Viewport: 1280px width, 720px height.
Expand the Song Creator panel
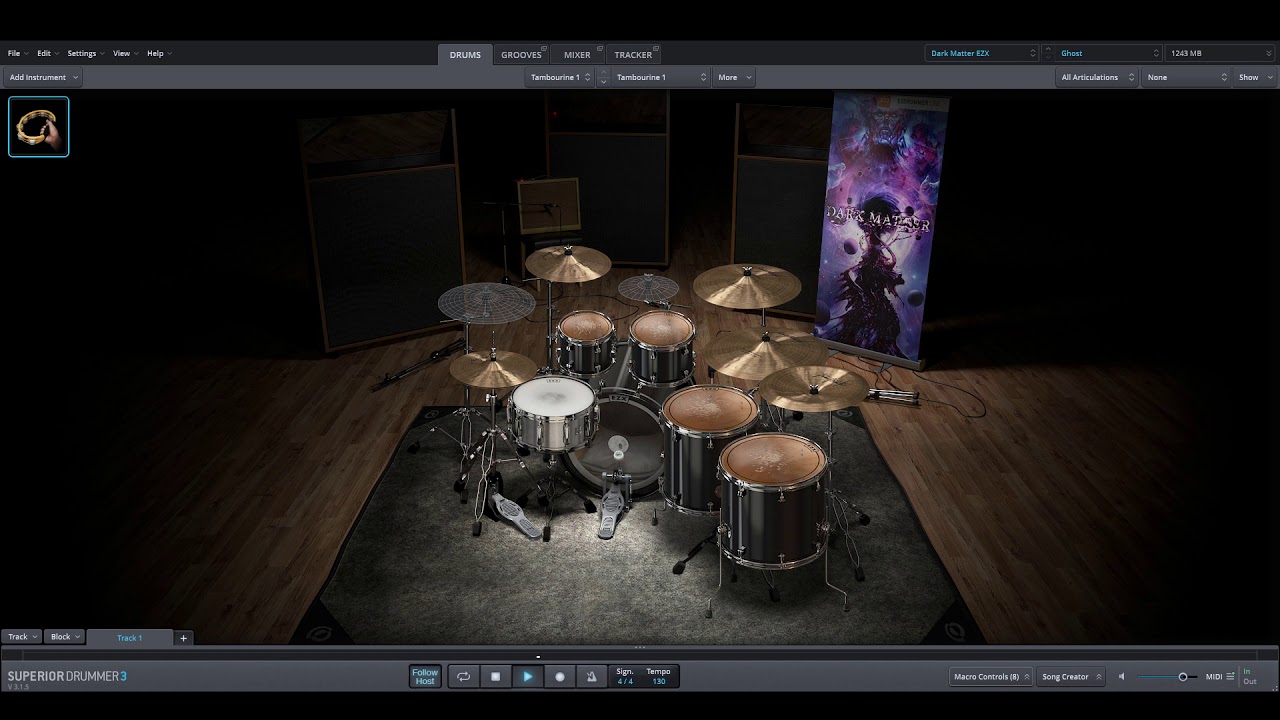(1070, 677)
